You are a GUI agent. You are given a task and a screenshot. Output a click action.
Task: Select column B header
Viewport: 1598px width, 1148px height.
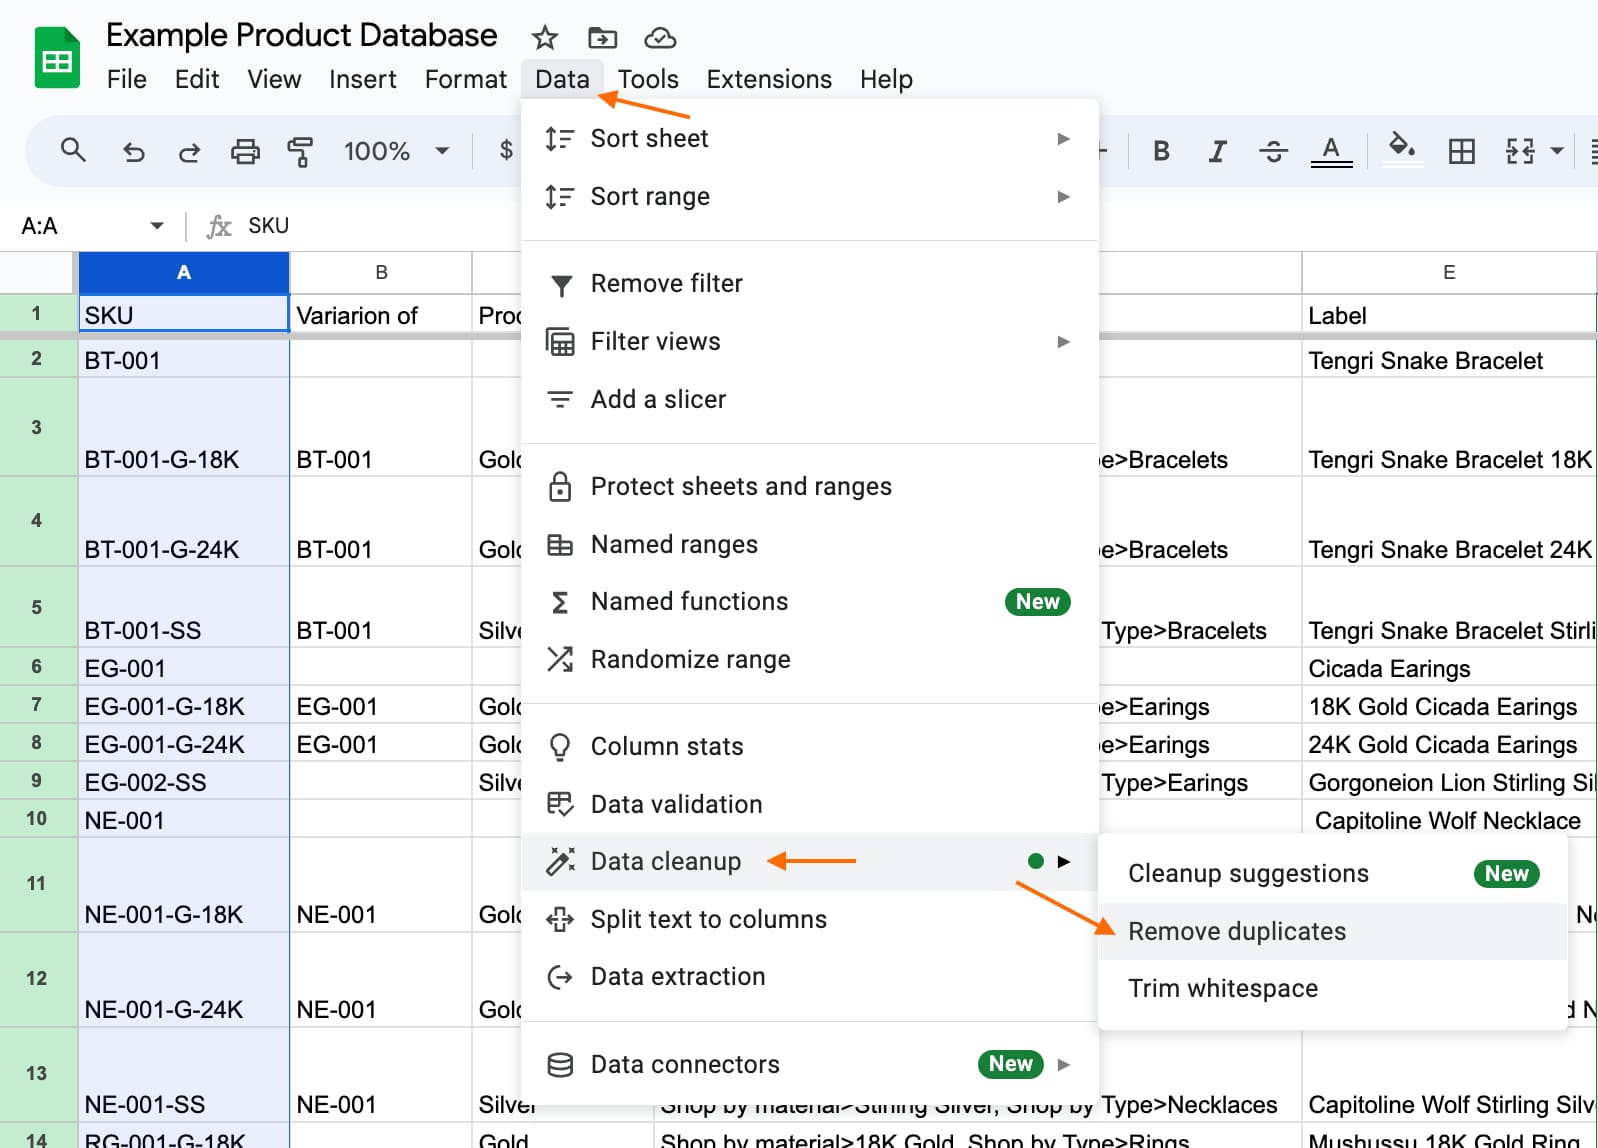click(381, 272)
